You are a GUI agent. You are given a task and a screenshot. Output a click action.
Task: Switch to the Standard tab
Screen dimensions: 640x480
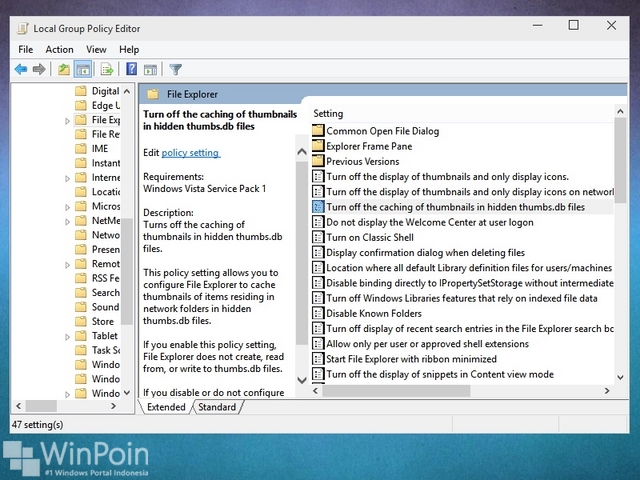click(x=217, y=407)
